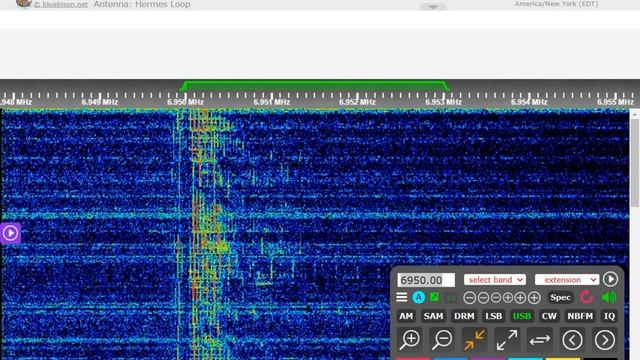Open the bluebison.net link

coord(61,5)
